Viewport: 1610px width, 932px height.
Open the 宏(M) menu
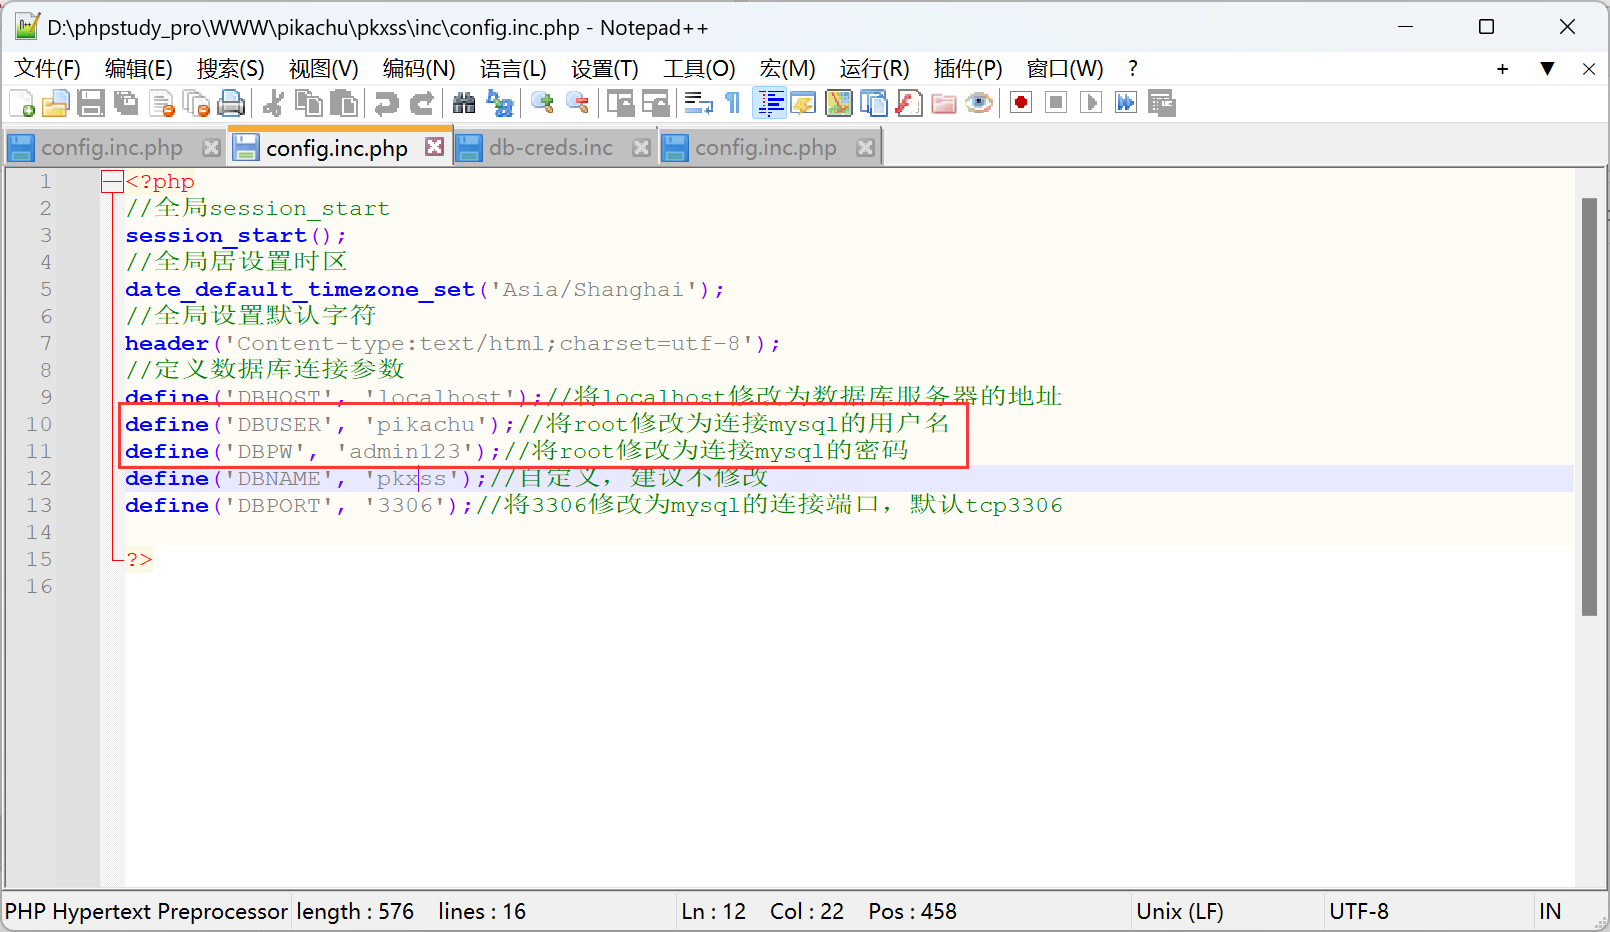(x=788, y=69)
